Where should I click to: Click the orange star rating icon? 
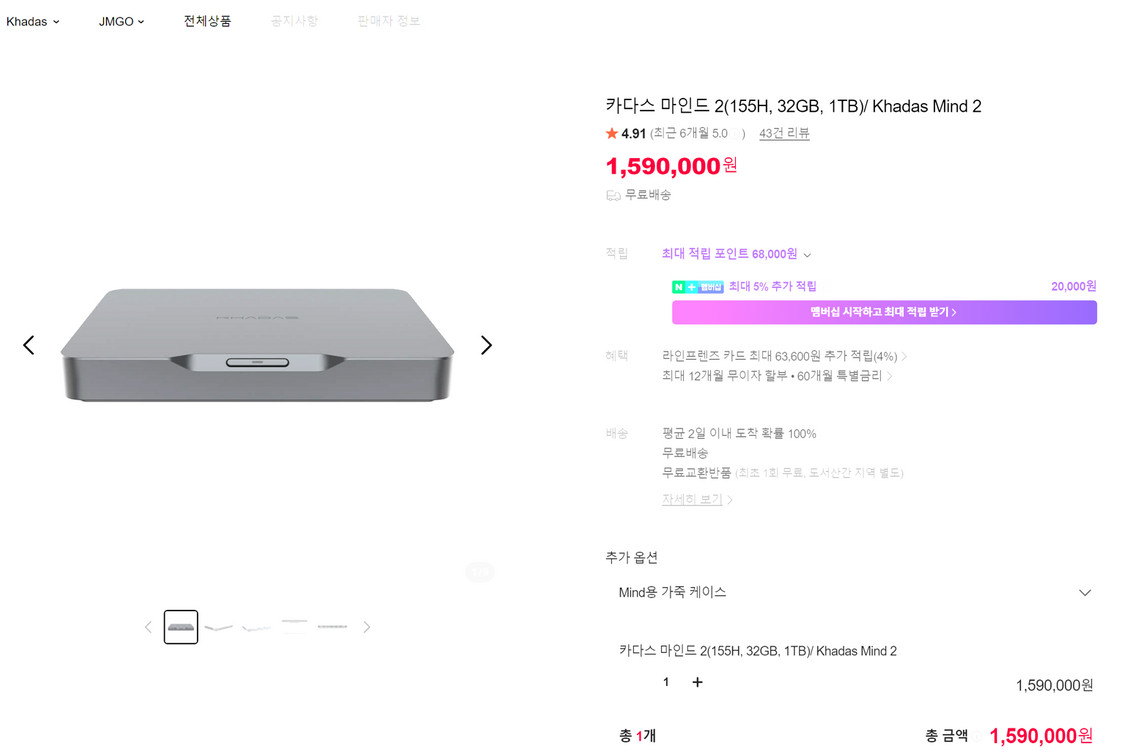pos(612,134)
